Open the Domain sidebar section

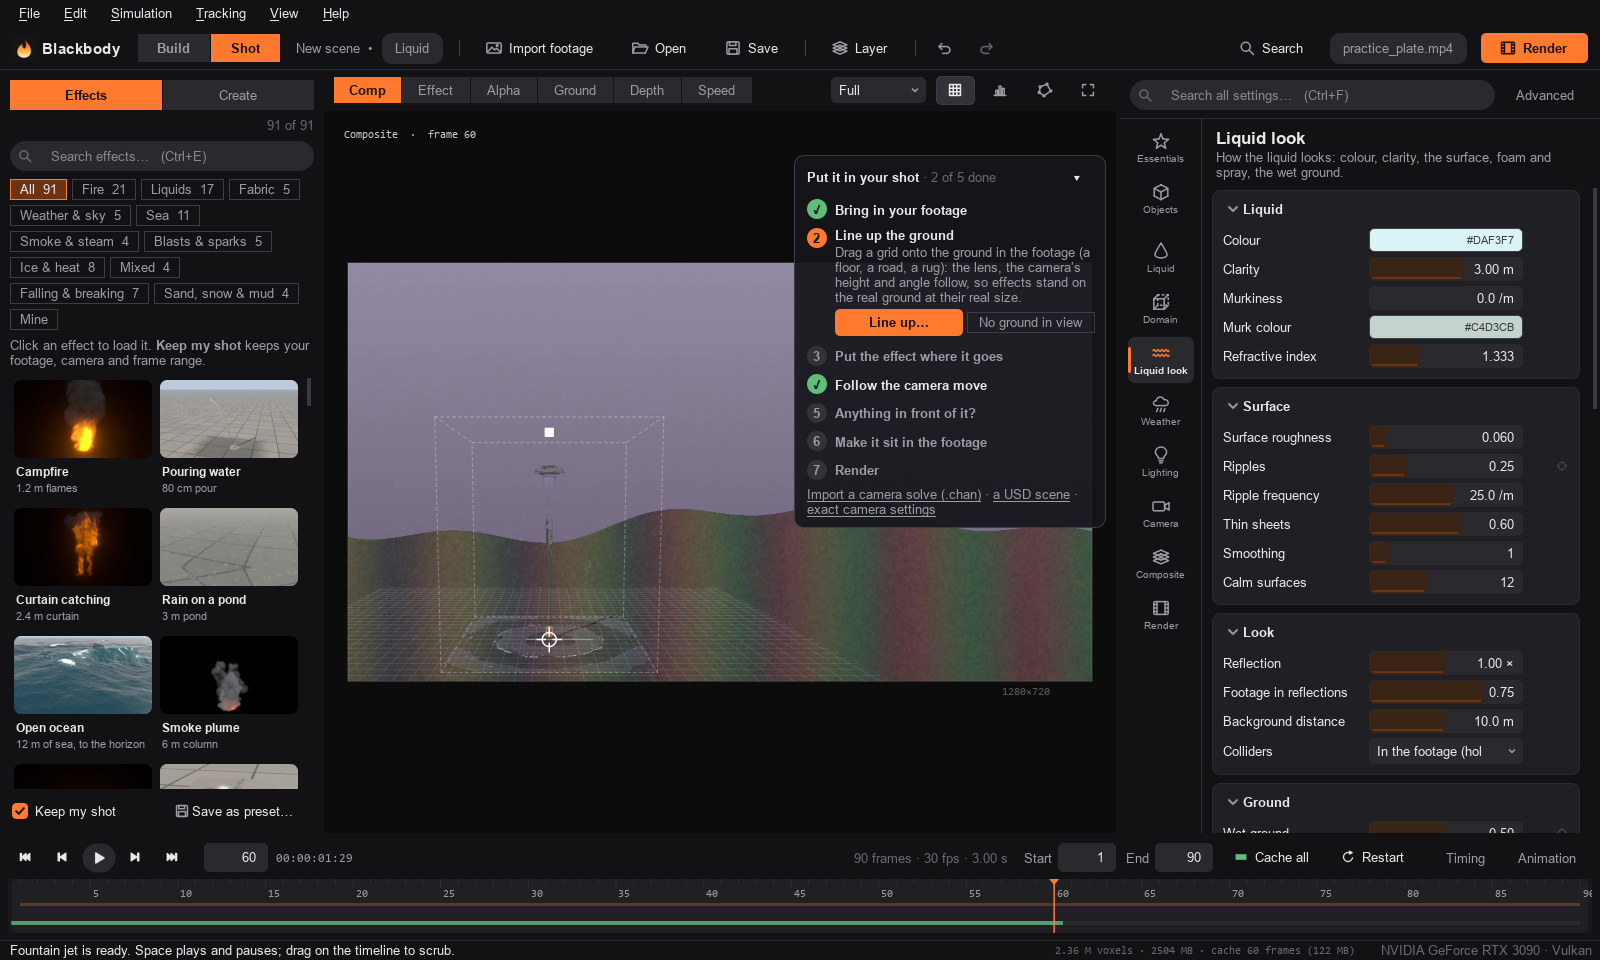coord(1160,309)
